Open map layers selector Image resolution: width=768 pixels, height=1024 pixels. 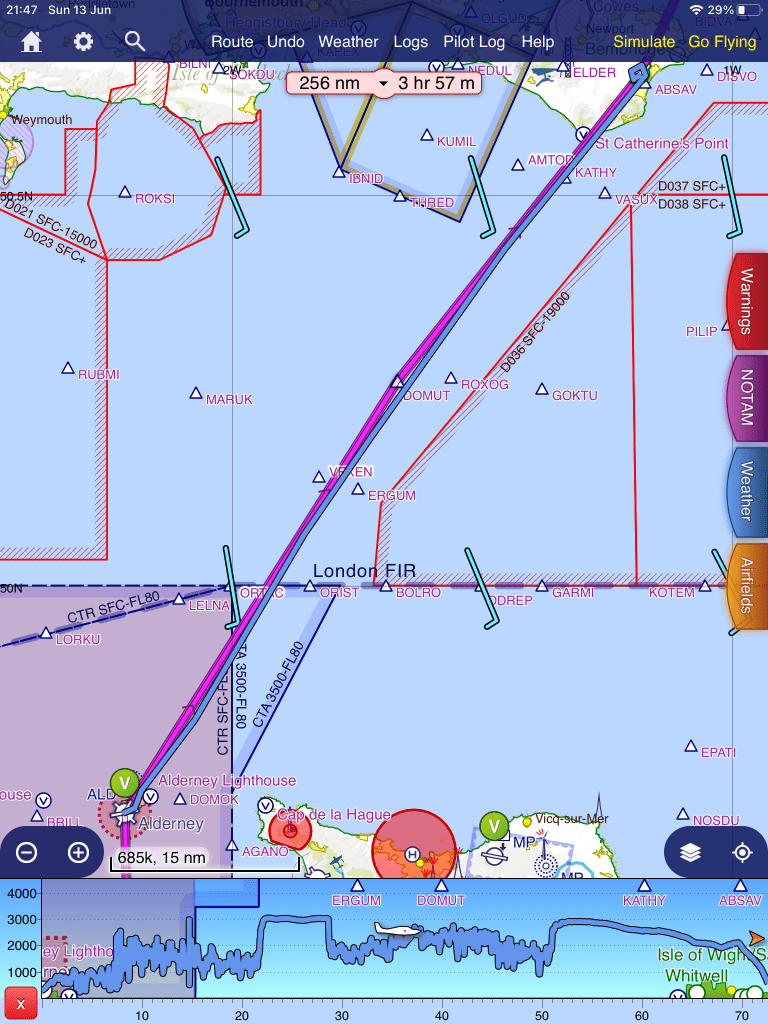(691, 853)
